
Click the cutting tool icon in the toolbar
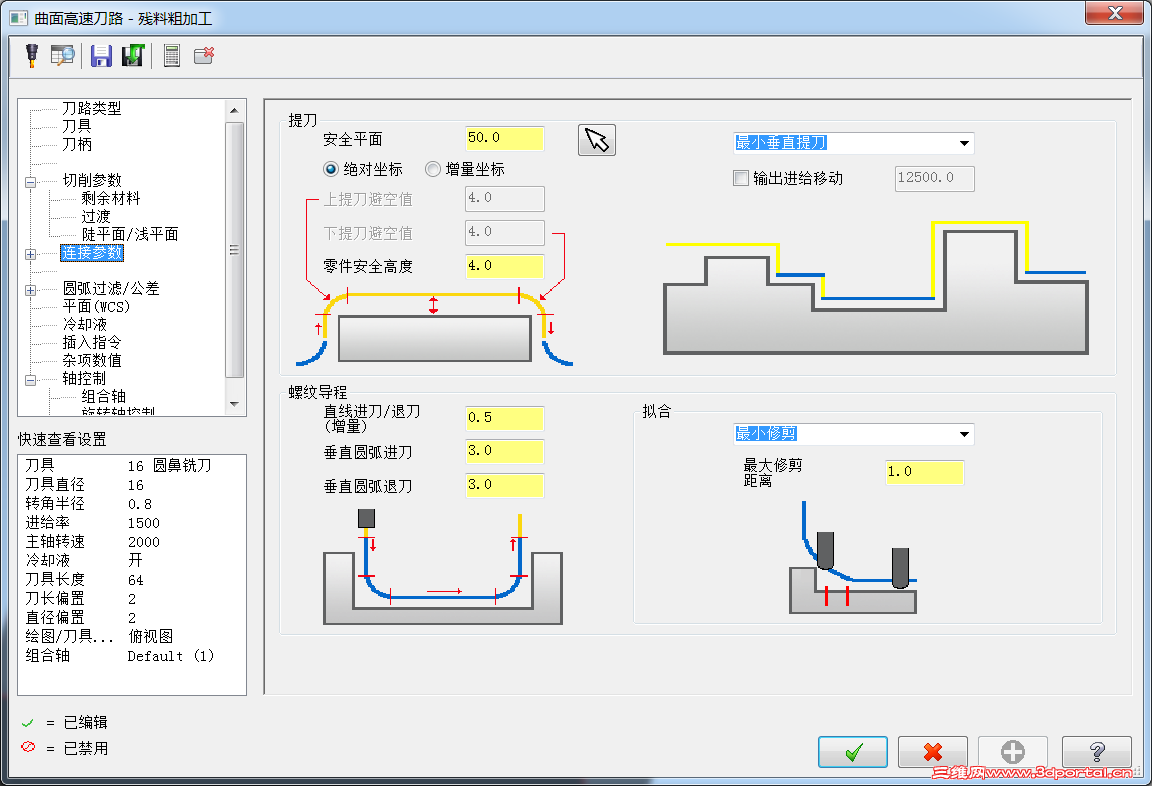[x=30, y=55]
